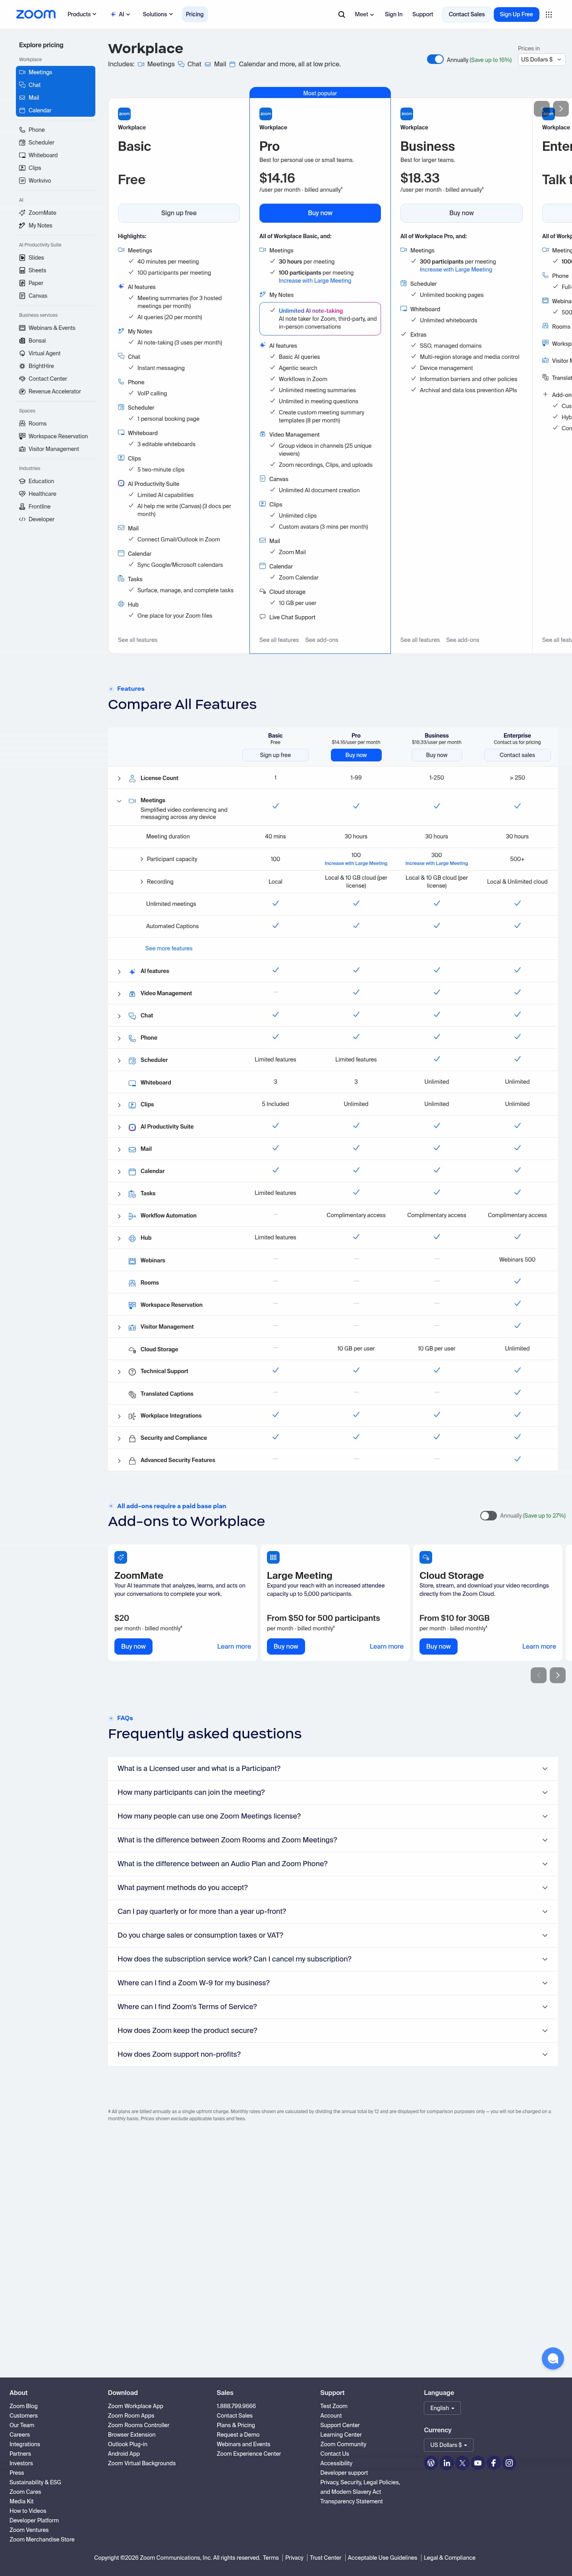
Task: Click next arrow on add-ons carousel
Action: point(558,1675)
